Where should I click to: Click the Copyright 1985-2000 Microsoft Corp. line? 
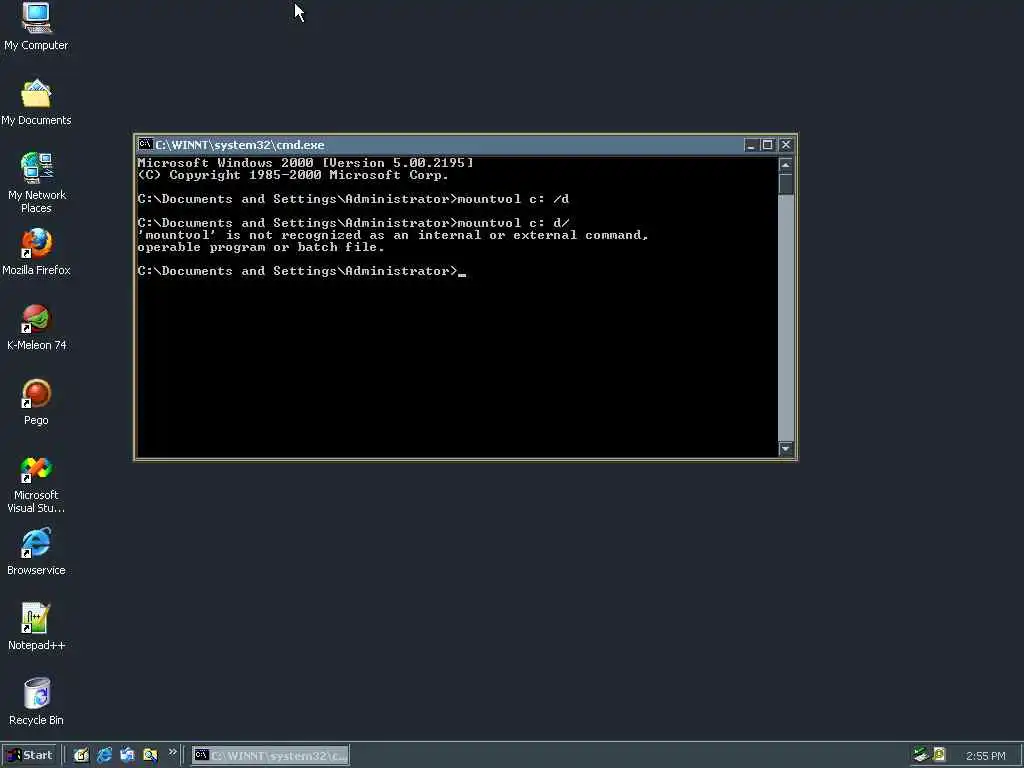click(293, 175)
